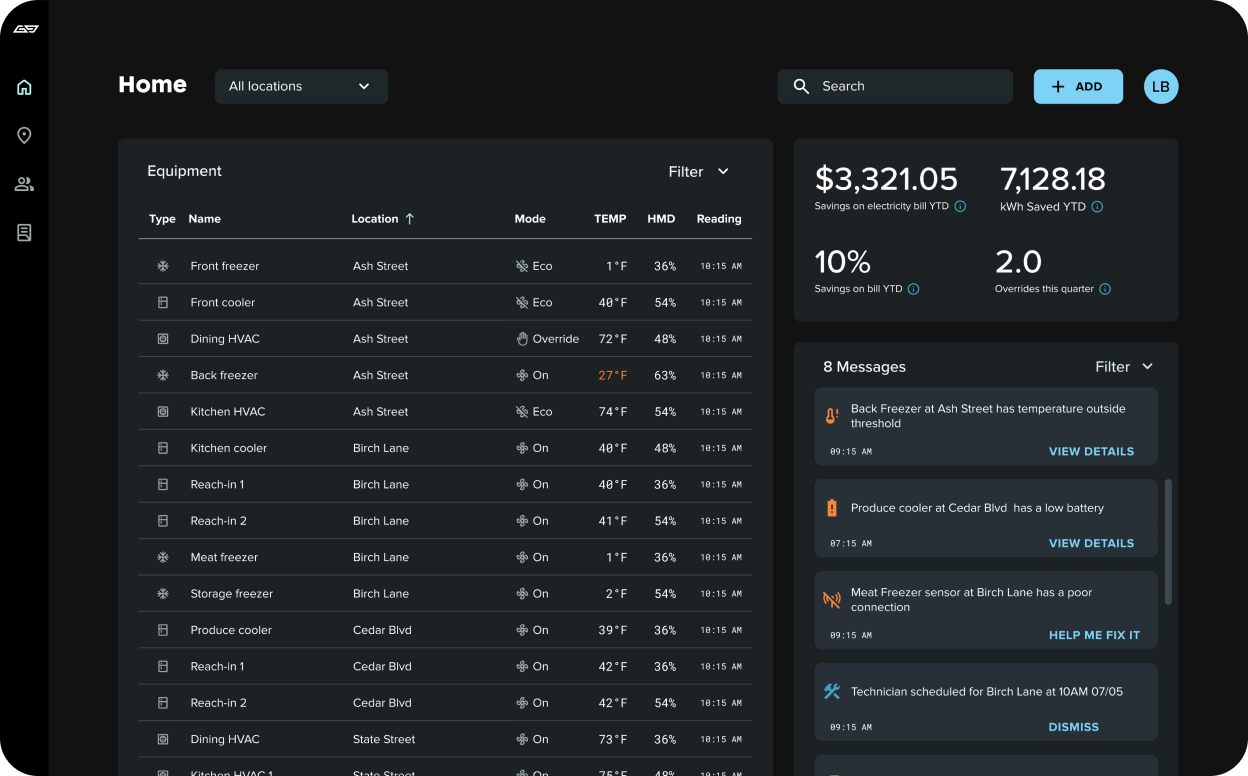Select the Home icon in the sidebar
This screenshot has width=1248, height=776.
pyautogui.click(x=24, y=87)
